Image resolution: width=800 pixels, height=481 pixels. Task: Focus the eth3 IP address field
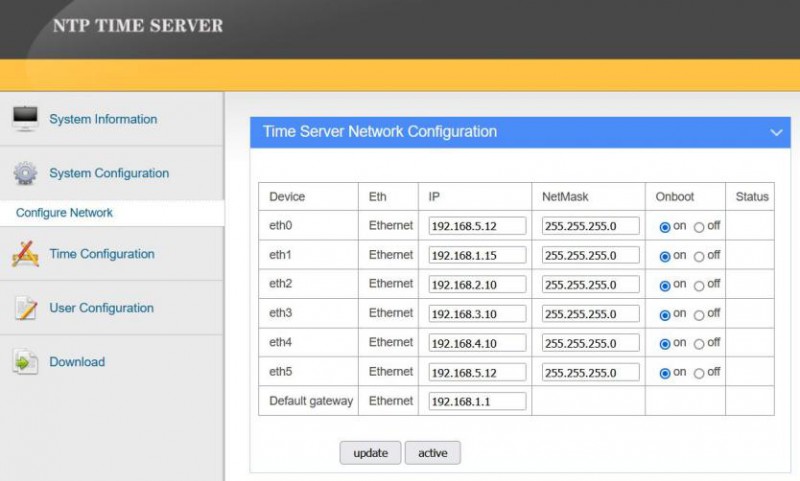(x=477, y=314)
